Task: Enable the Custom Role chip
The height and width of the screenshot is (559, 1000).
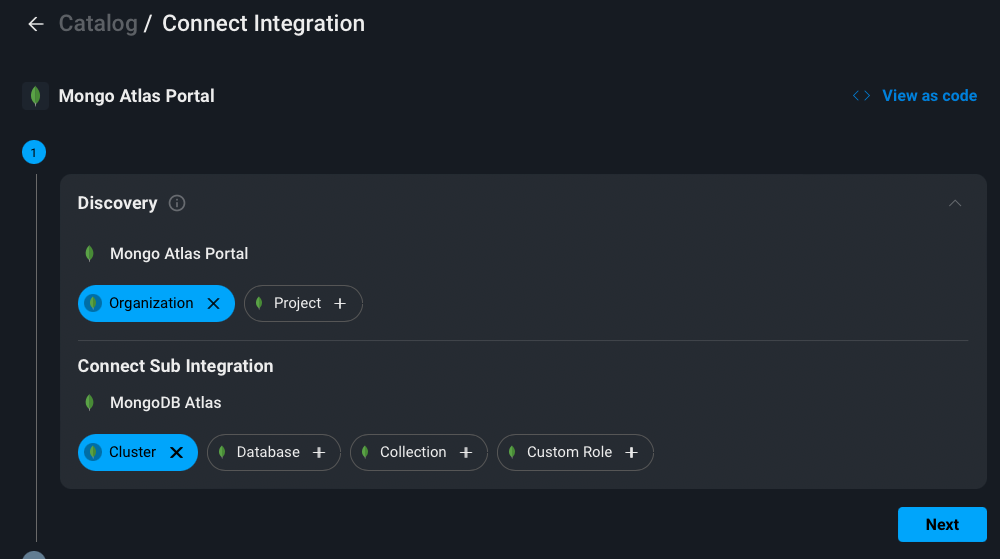Action: (569, 453)
